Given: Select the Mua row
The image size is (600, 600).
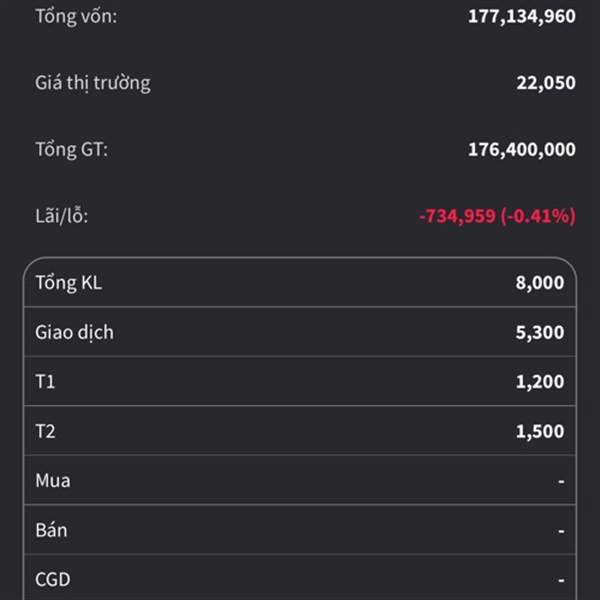Looking at the screenshot, I should coord(300,480).
